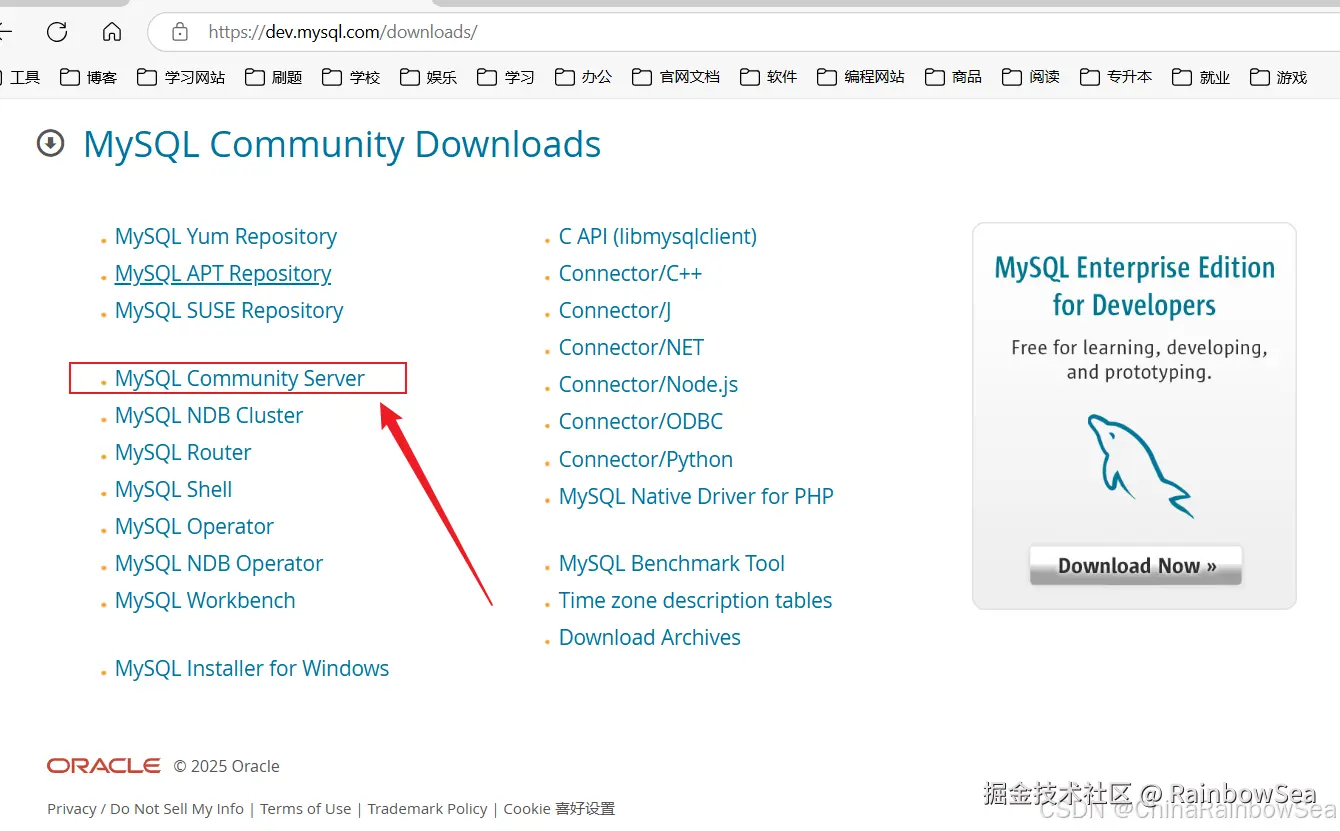Open the 学校 bookmark folder

coord(351,77)
